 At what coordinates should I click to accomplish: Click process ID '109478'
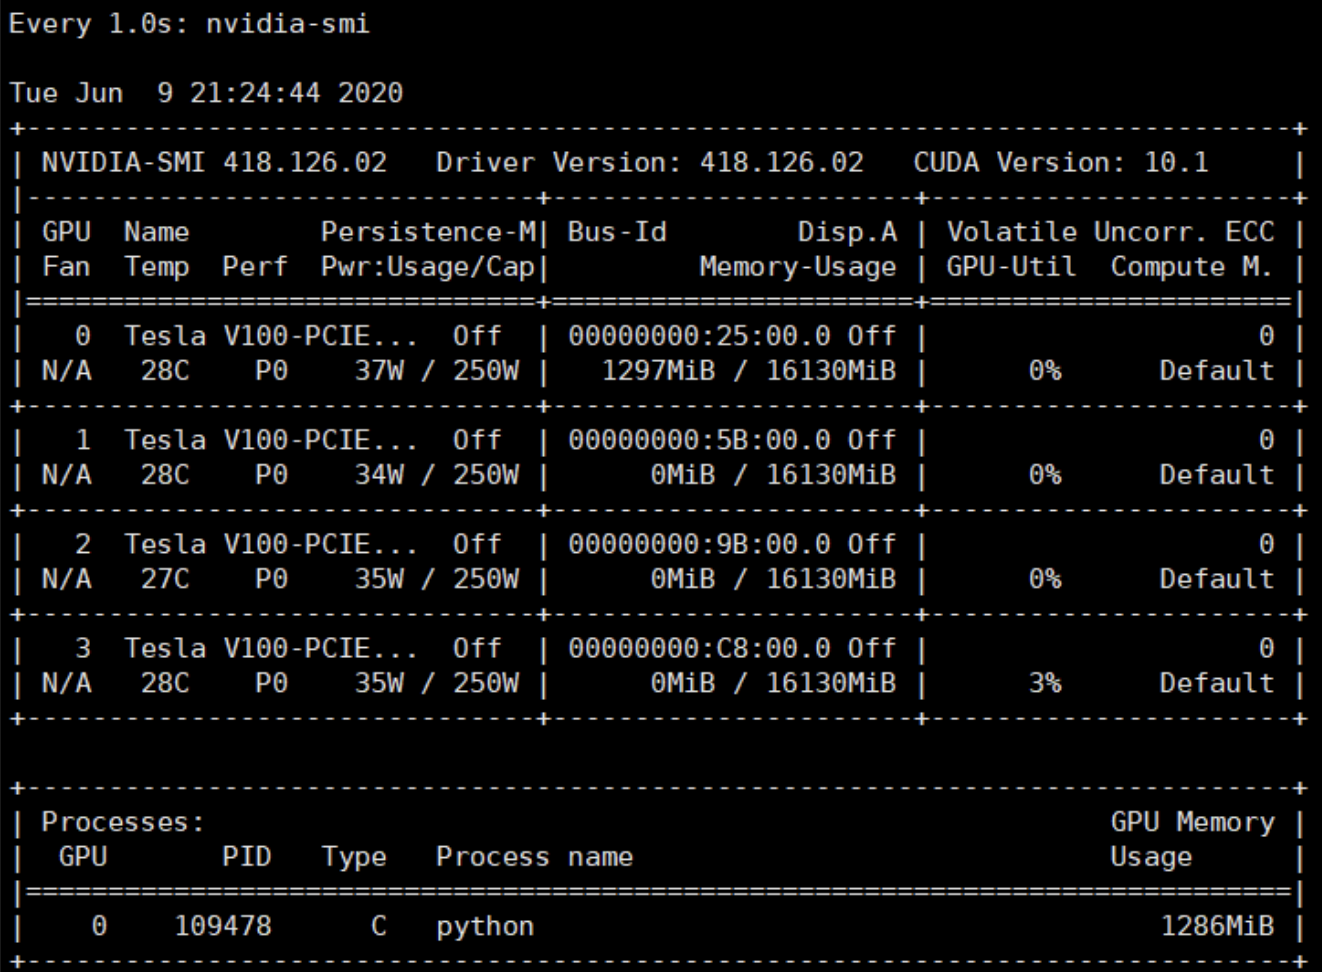point(222,926)
